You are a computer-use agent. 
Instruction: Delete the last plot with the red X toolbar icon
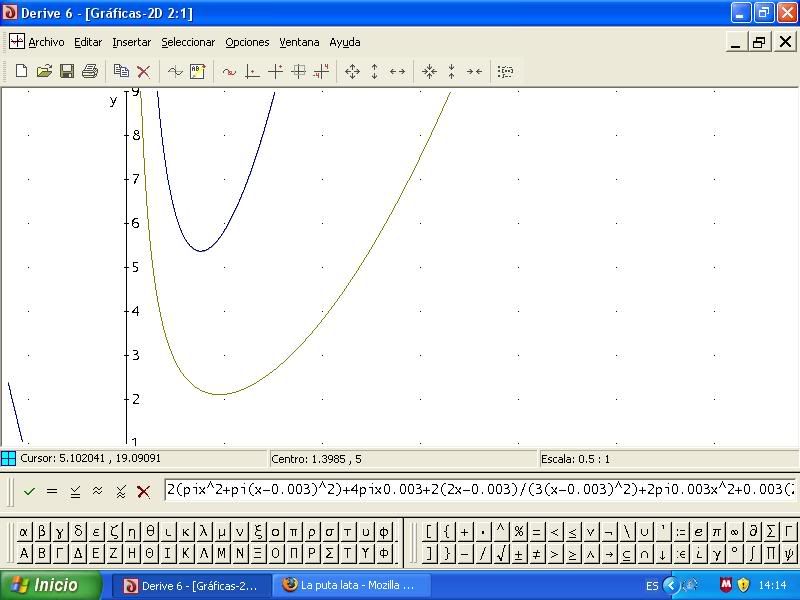click(x=143, y=71)
